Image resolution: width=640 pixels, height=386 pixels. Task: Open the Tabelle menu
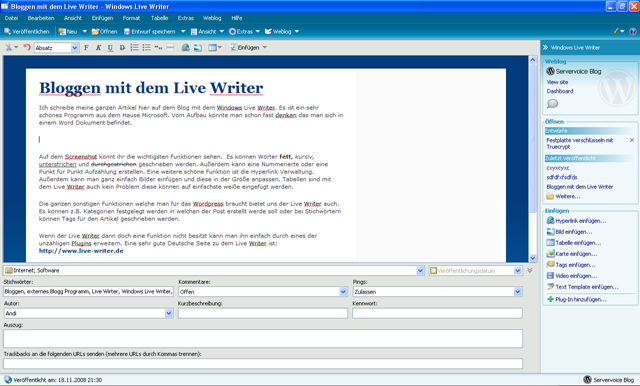click(159, 18)
